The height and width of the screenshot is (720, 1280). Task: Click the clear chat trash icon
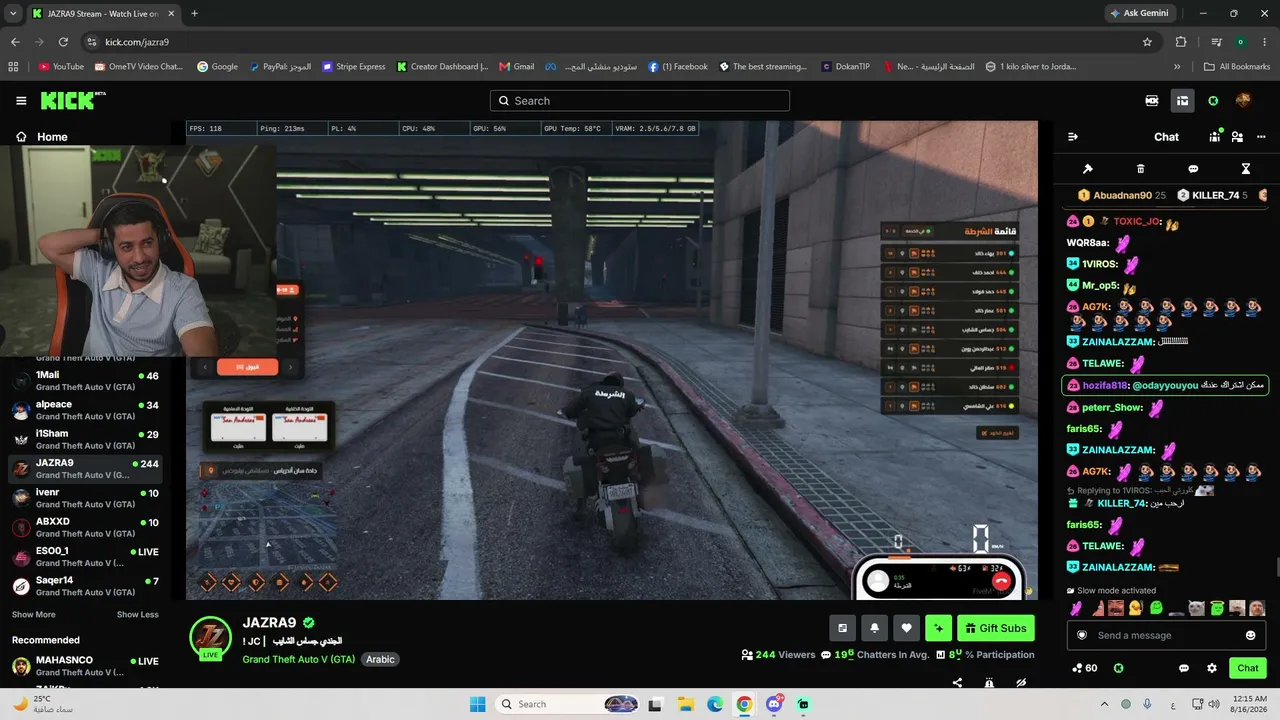pyautogui.click(x=1141, y=169)
